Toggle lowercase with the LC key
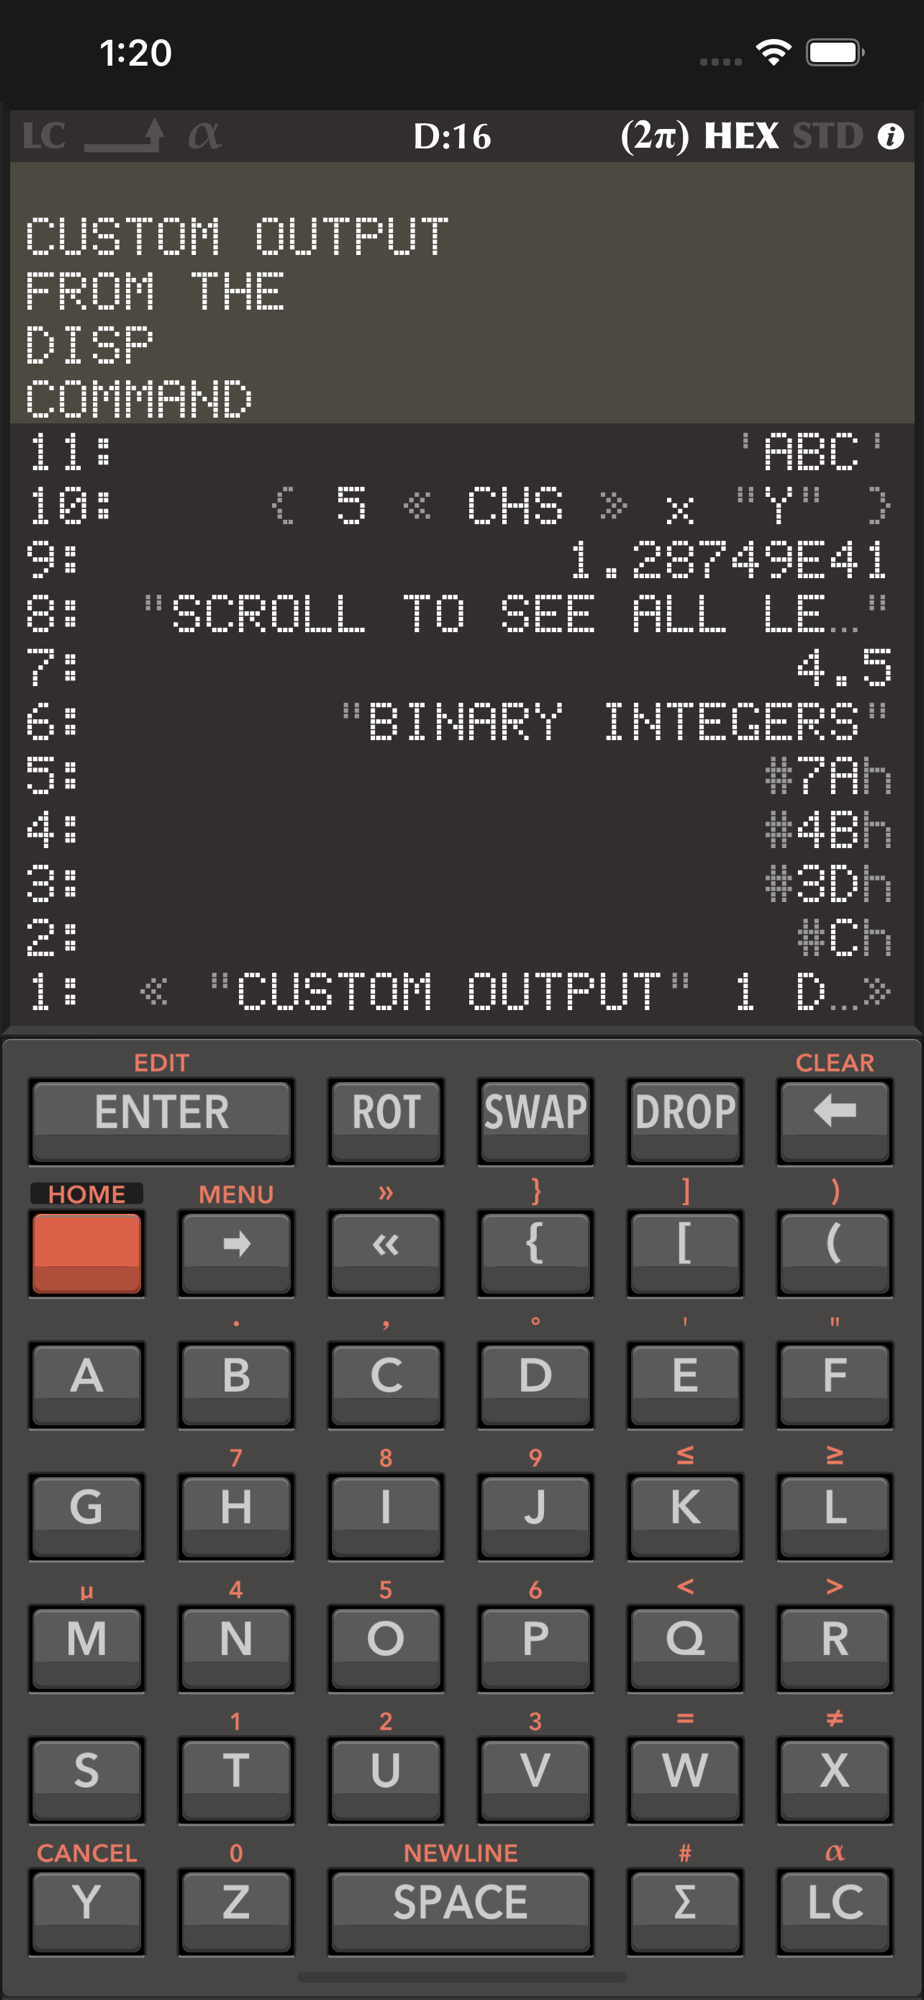 [834, 1910]
